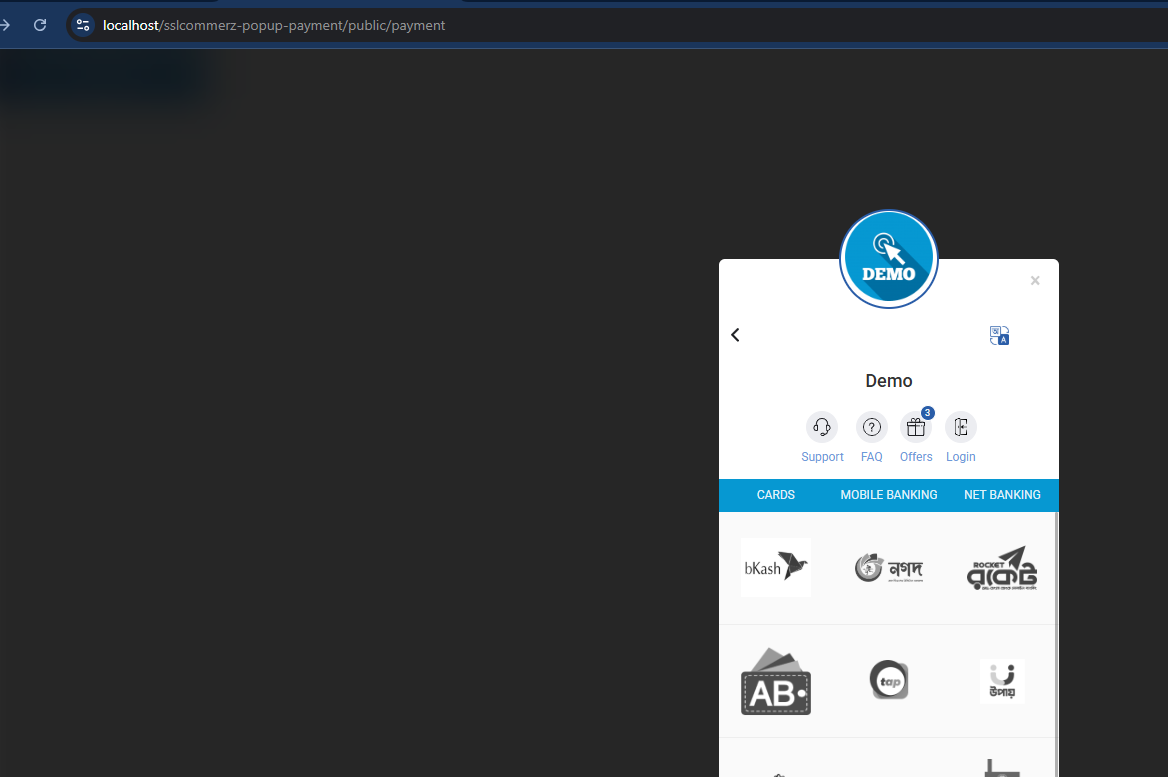Click the DEMO merchant logo
The height and width of the screenshot is (777, 1168).
[889, 259]
